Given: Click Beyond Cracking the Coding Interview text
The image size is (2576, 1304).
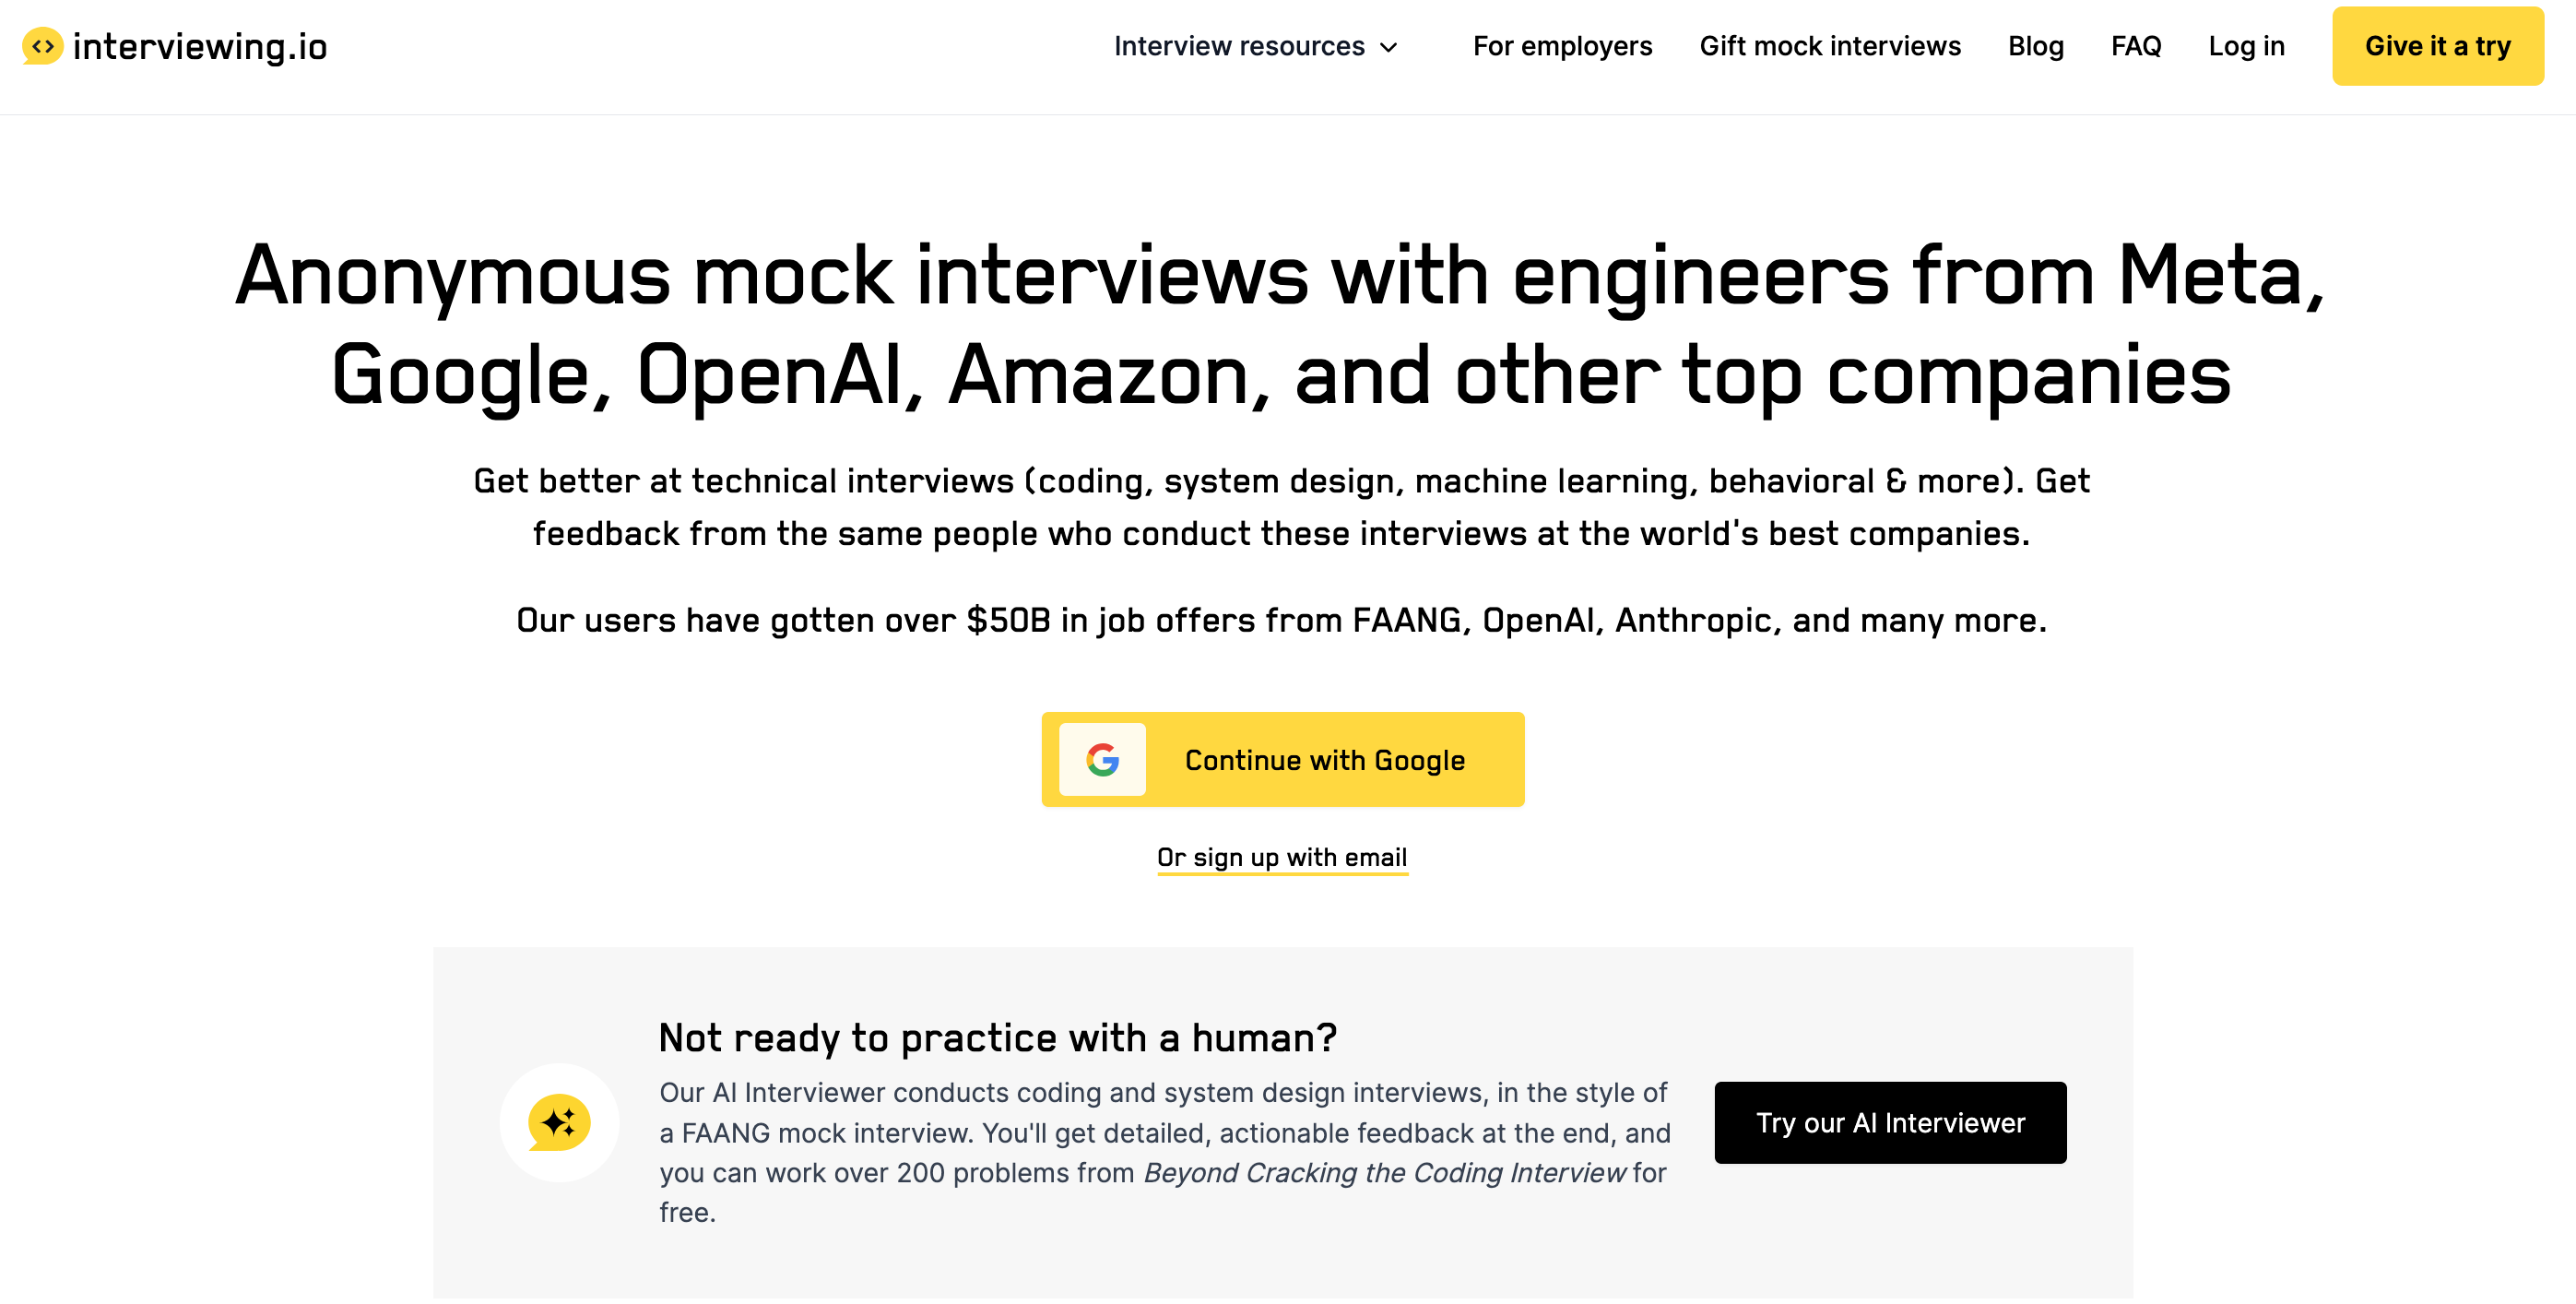Looking at the screenshot, I should click(x=1384, y=1172).
